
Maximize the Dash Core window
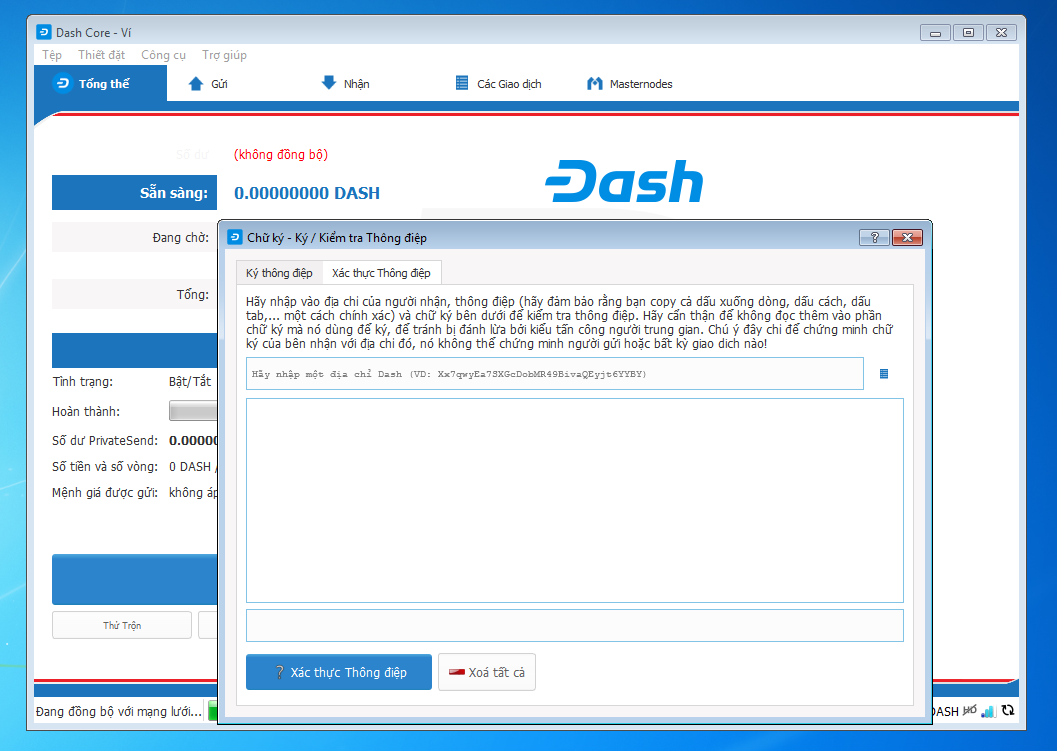(968, 32)
